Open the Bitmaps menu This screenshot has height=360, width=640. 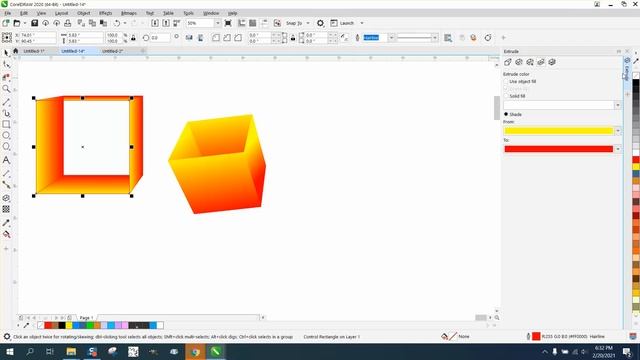coord(129,13)
